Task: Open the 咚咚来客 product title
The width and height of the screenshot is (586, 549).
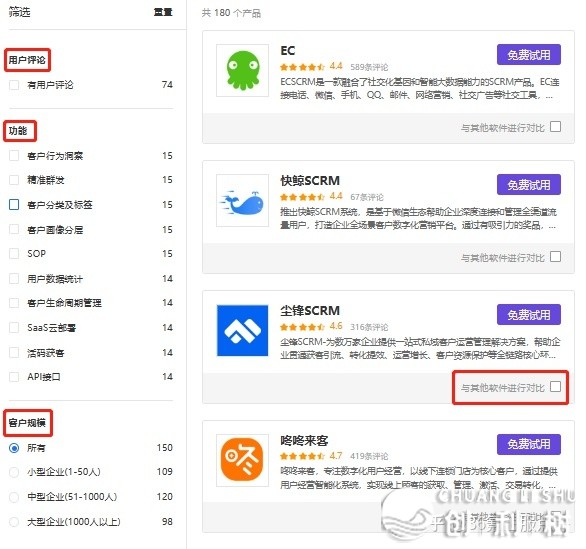Action: tap(304, 440)
